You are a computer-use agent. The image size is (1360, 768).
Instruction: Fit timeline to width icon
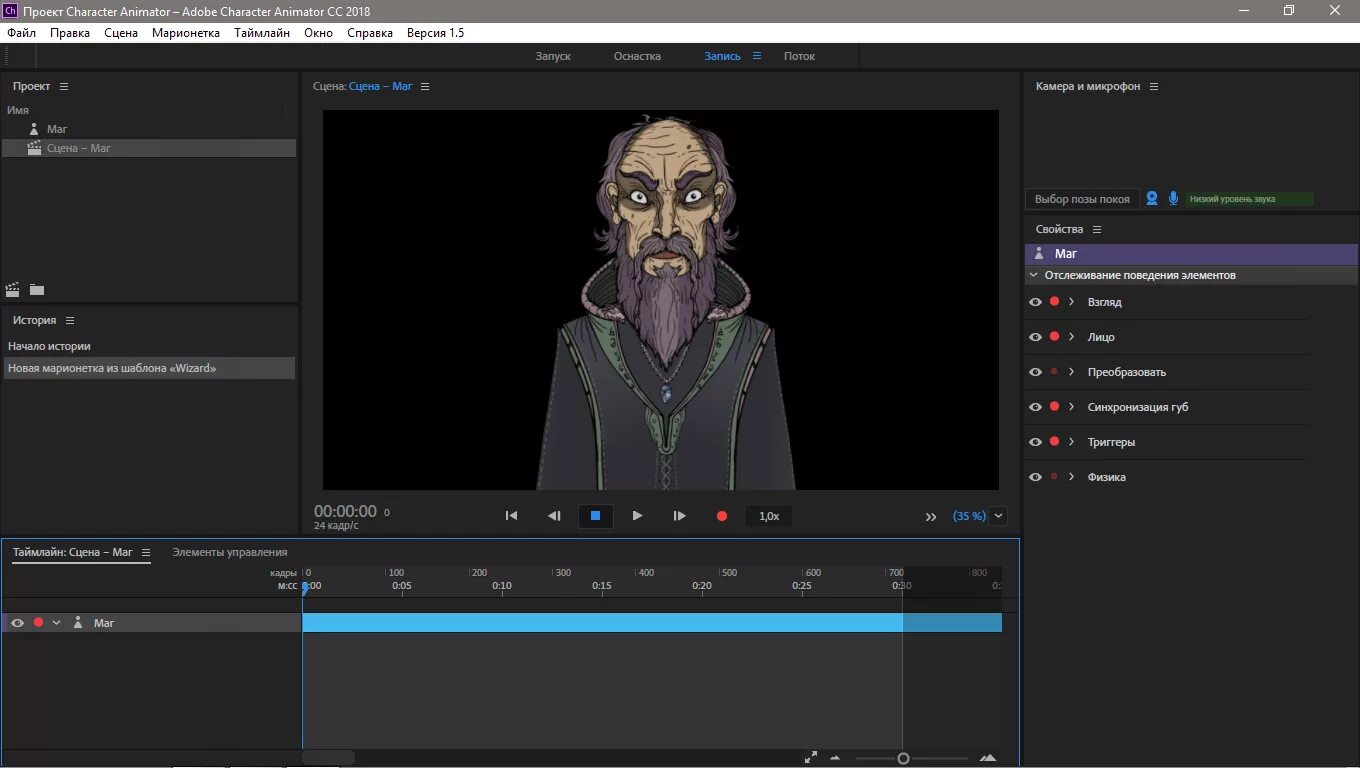(811, 758)
